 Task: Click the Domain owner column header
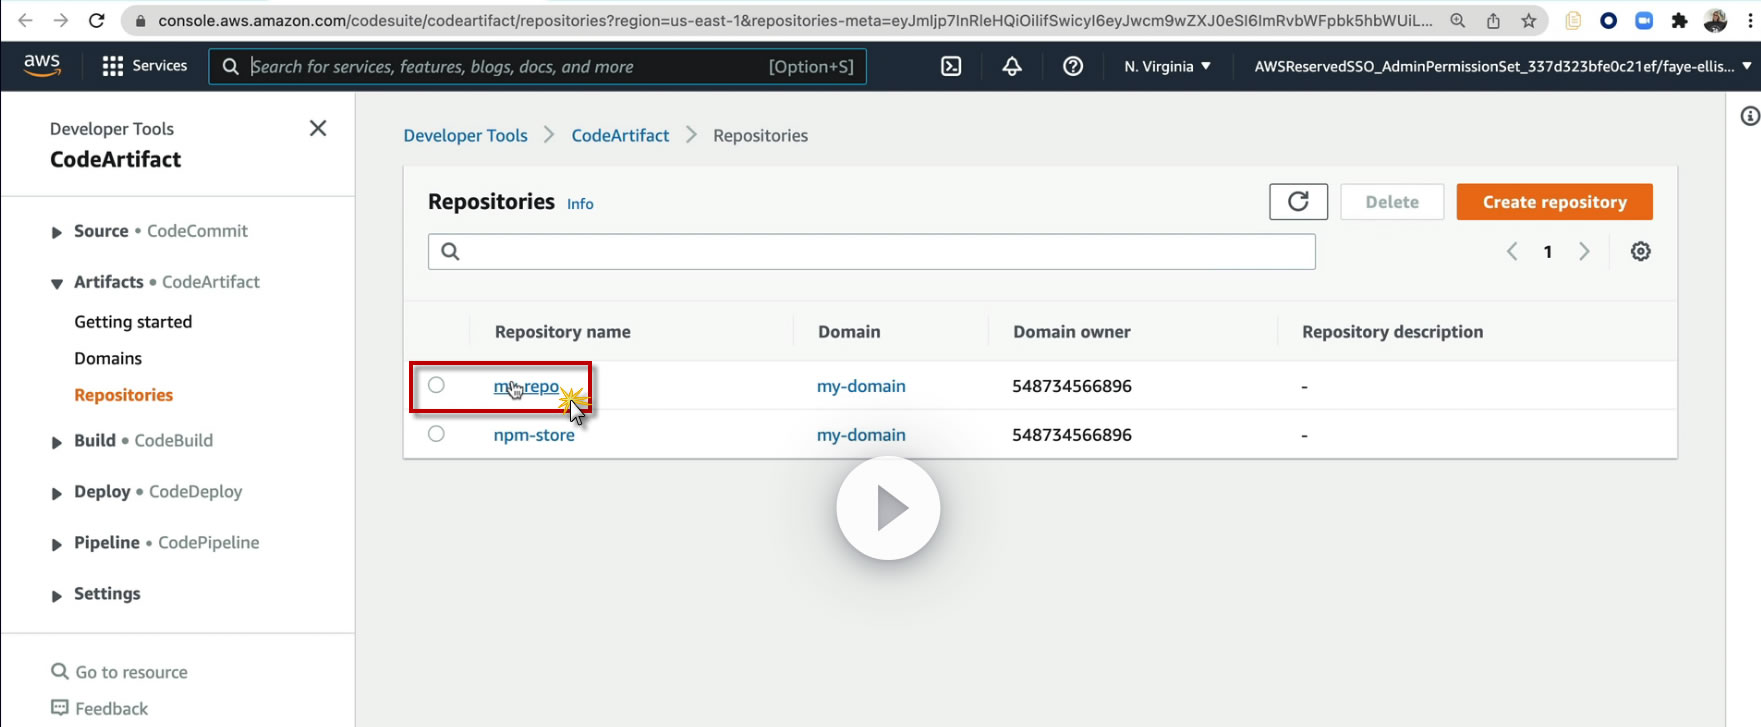click(x=1072, y=332)
